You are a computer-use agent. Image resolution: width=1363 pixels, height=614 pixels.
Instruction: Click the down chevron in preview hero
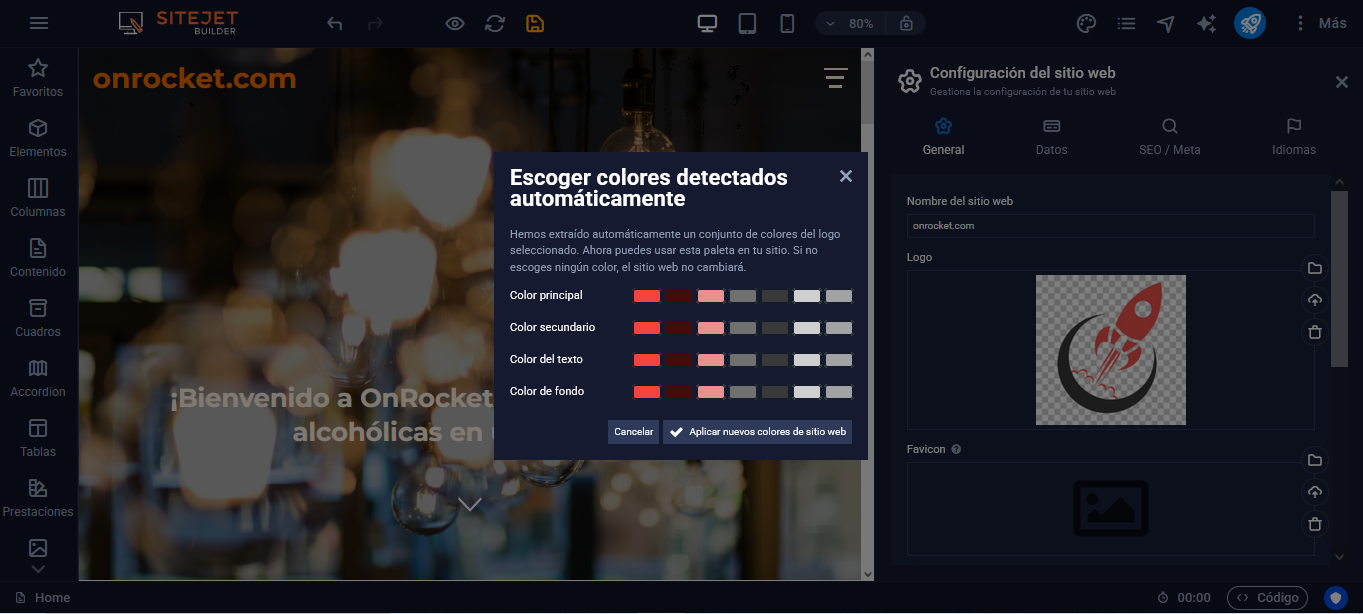pyautogui.click(x=470, y=504)
